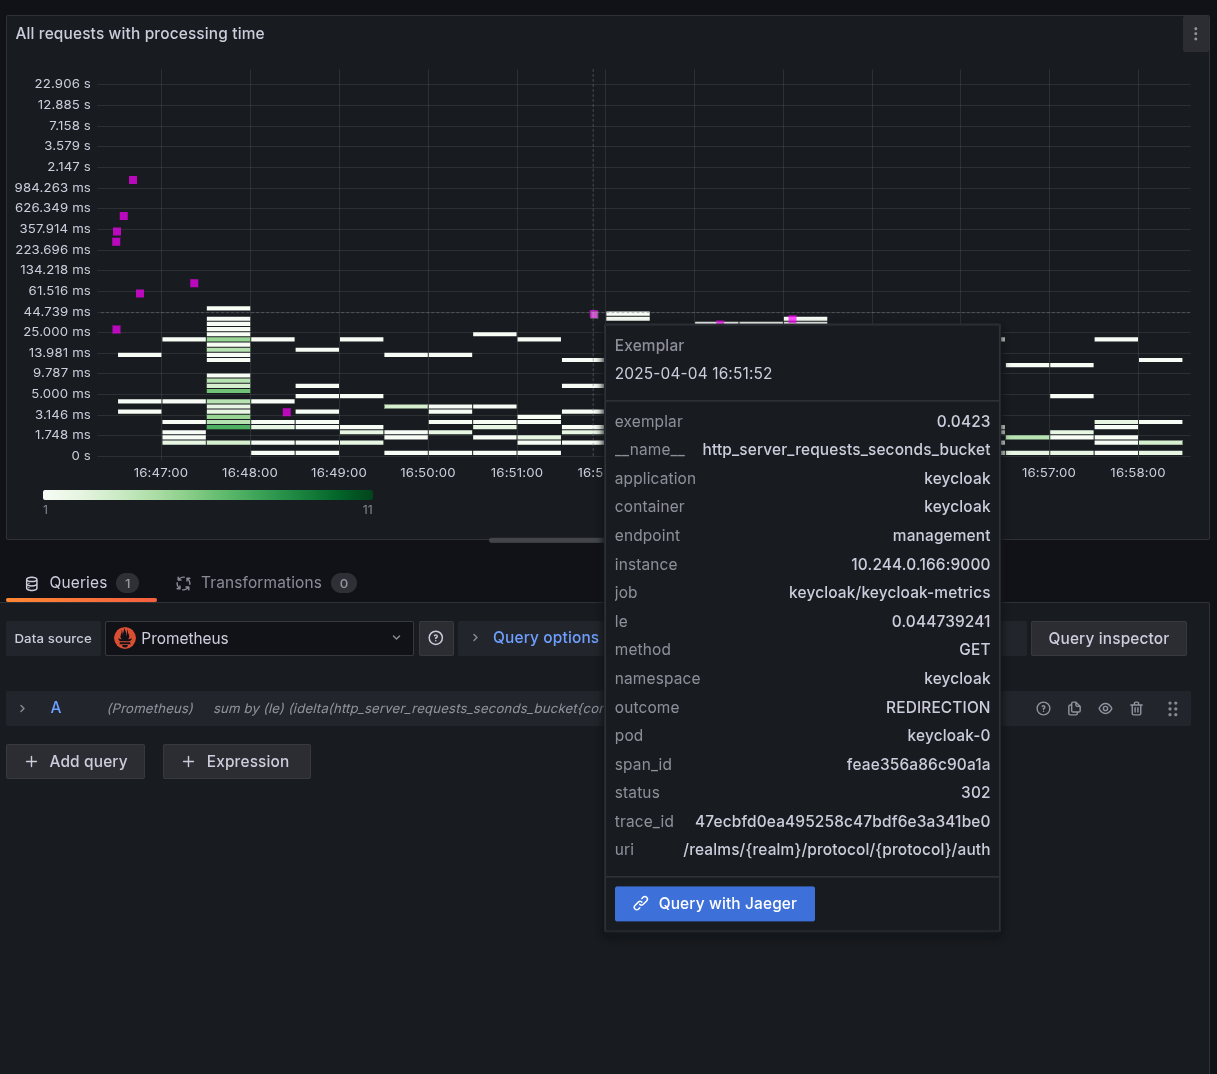Open the Prometheus data source dropdown

tap(259, 638)
